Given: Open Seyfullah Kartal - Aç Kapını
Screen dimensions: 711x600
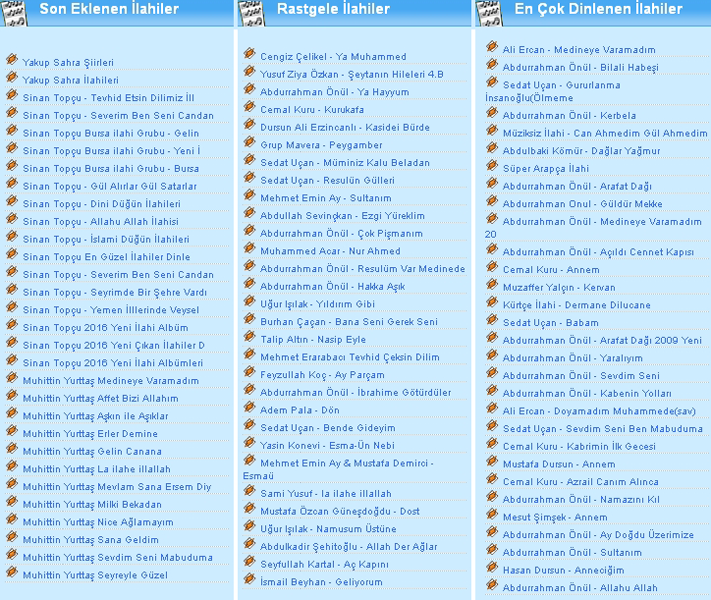Looking at the screenshot, I should pyautogui.click(x=324, y=565).
